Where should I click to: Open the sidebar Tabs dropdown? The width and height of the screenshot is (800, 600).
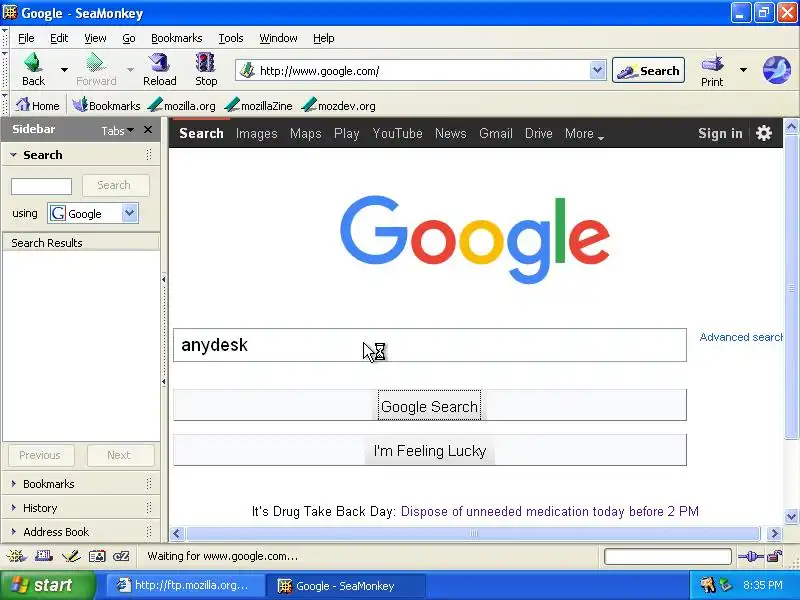[x=118, y=131]
